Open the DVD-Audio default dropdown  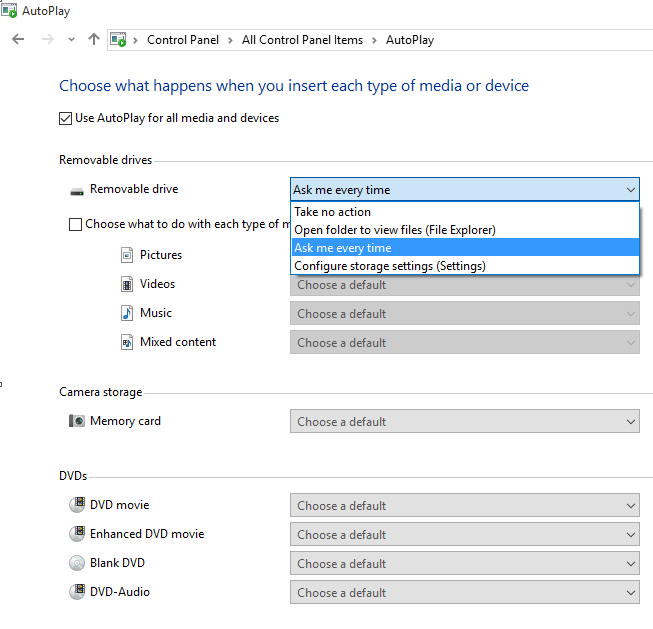click(464, 593)
